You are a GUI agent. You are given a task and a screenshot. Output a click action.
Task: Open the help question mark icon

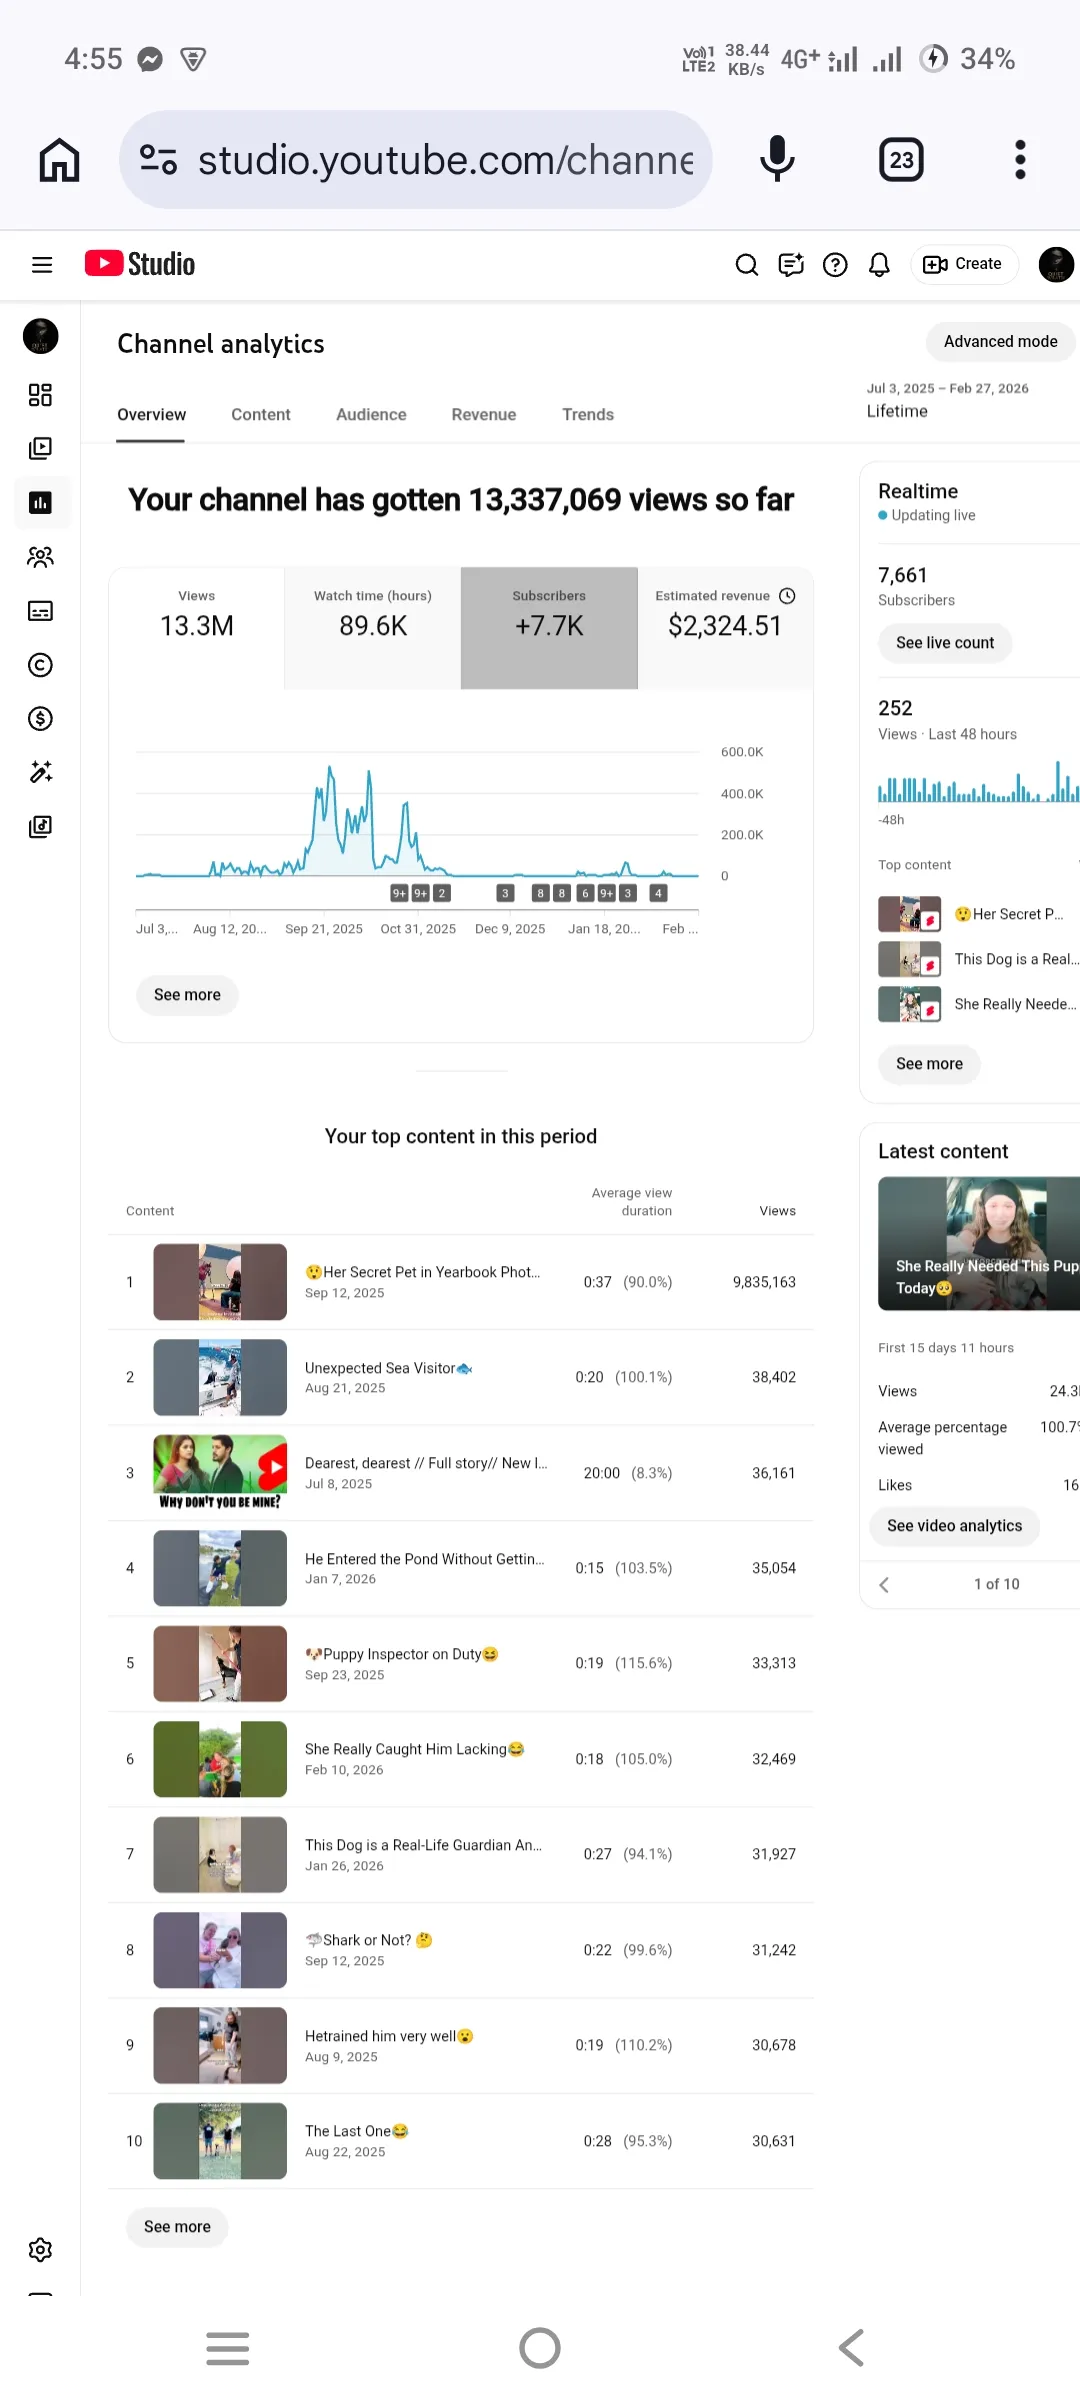click(x=835, y=264)
